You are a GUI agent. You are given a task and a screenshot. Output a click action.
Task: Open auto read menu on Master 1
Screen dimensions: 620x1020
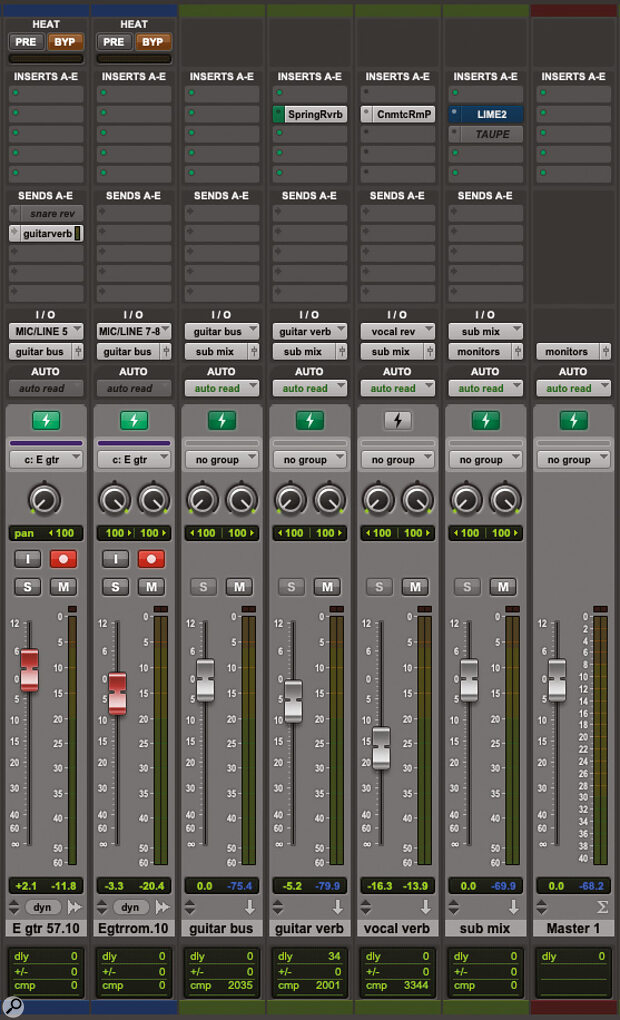point(573,388)
